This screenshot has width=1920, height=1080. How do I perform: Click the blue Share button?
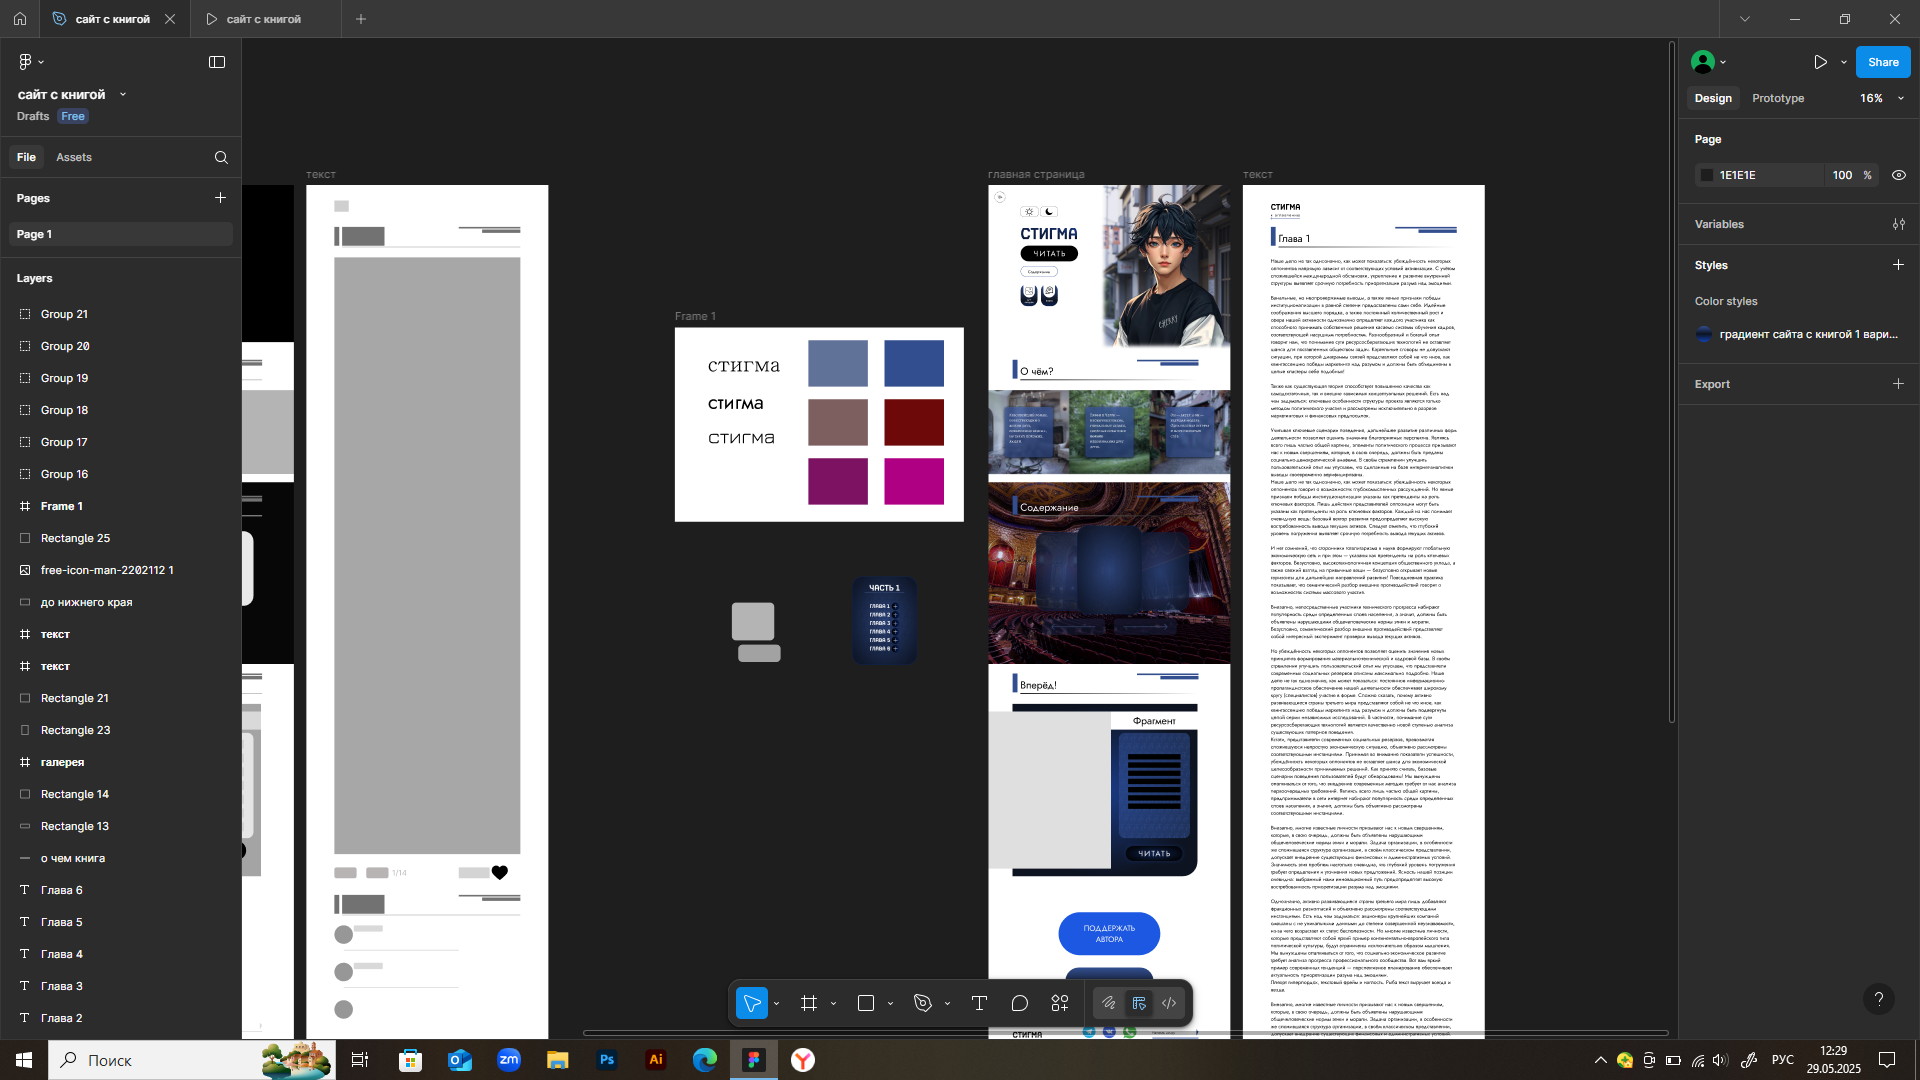1882,62
